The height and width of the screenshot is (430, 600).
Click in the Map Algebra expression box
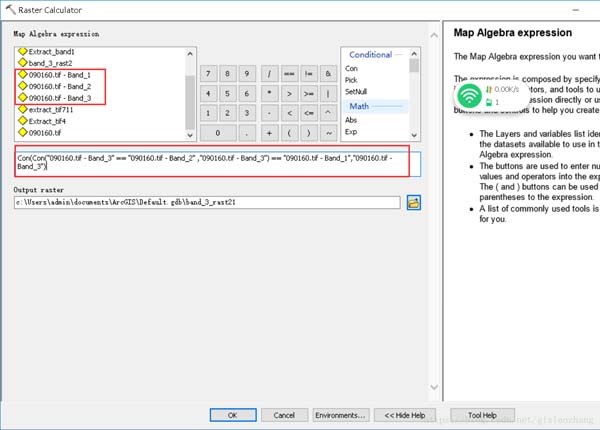pos(218,164)
